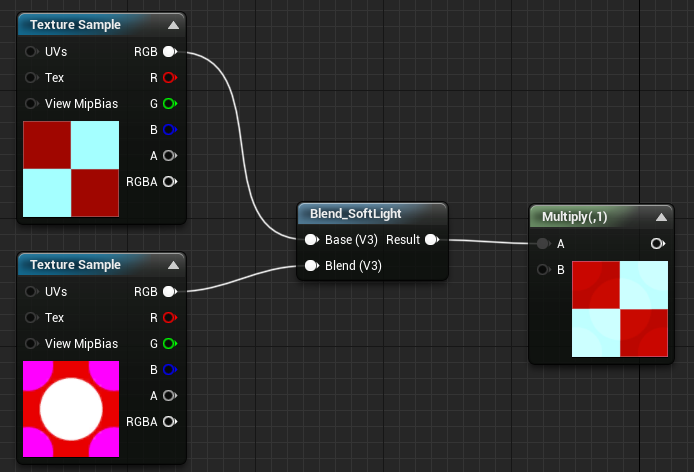Click the green G output pin of bottom Texture Sample
The width and height of the screenshot is (694, 472).
pos(170,344)
